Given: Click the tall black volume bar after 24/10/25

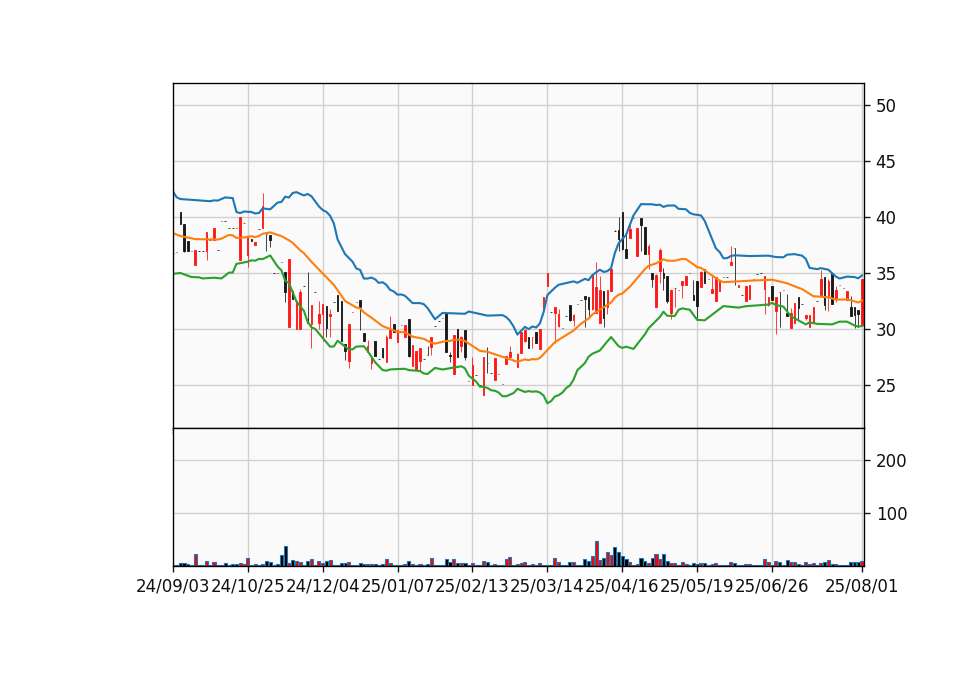Looking at the screenshot, I should (286, 556).
